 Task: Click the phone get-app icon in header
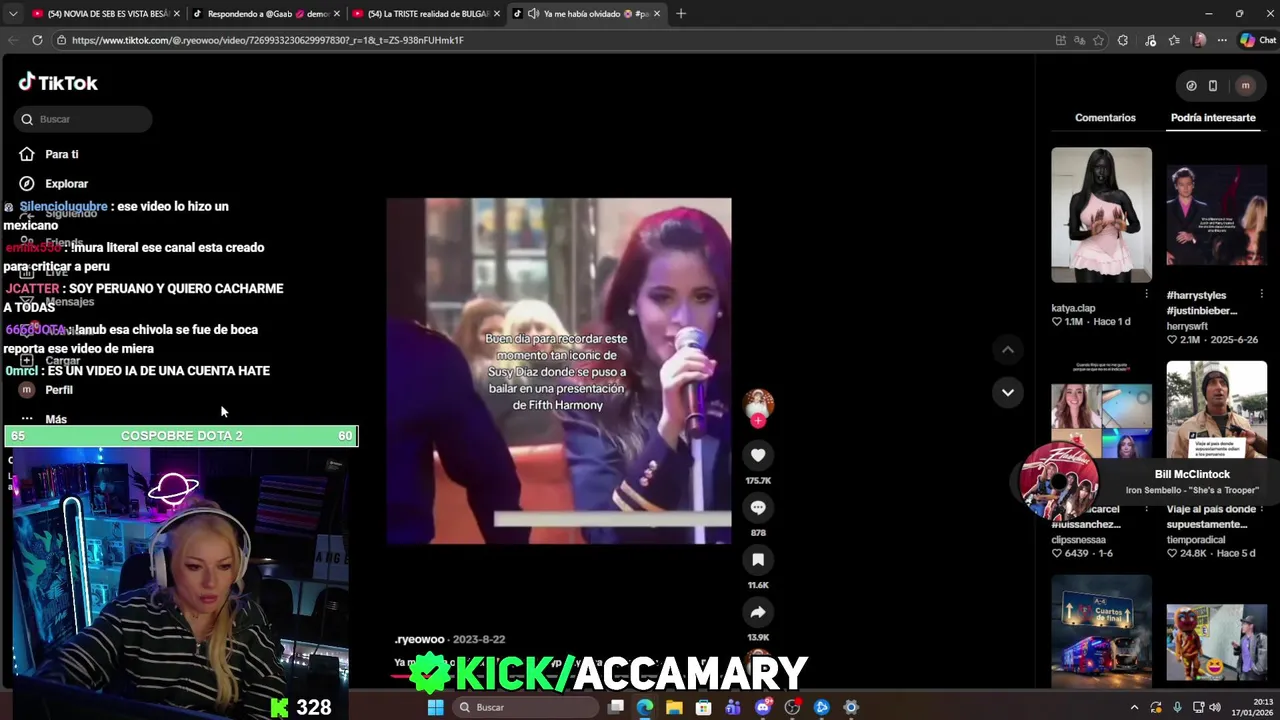coord(1213,86)
